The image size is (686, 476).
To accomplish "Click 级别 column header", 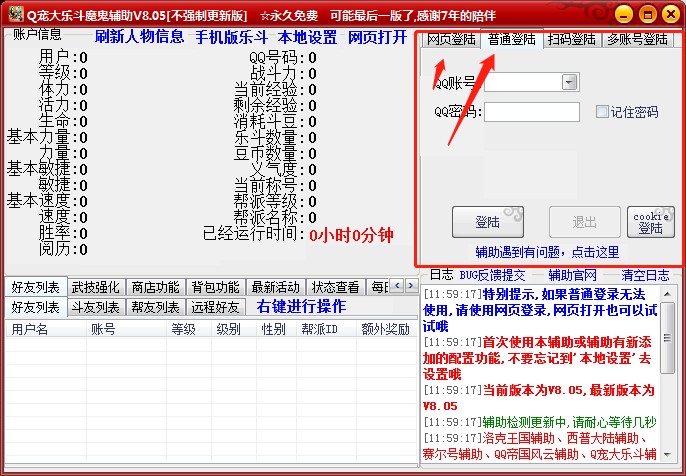I will (x=234, y=329).
